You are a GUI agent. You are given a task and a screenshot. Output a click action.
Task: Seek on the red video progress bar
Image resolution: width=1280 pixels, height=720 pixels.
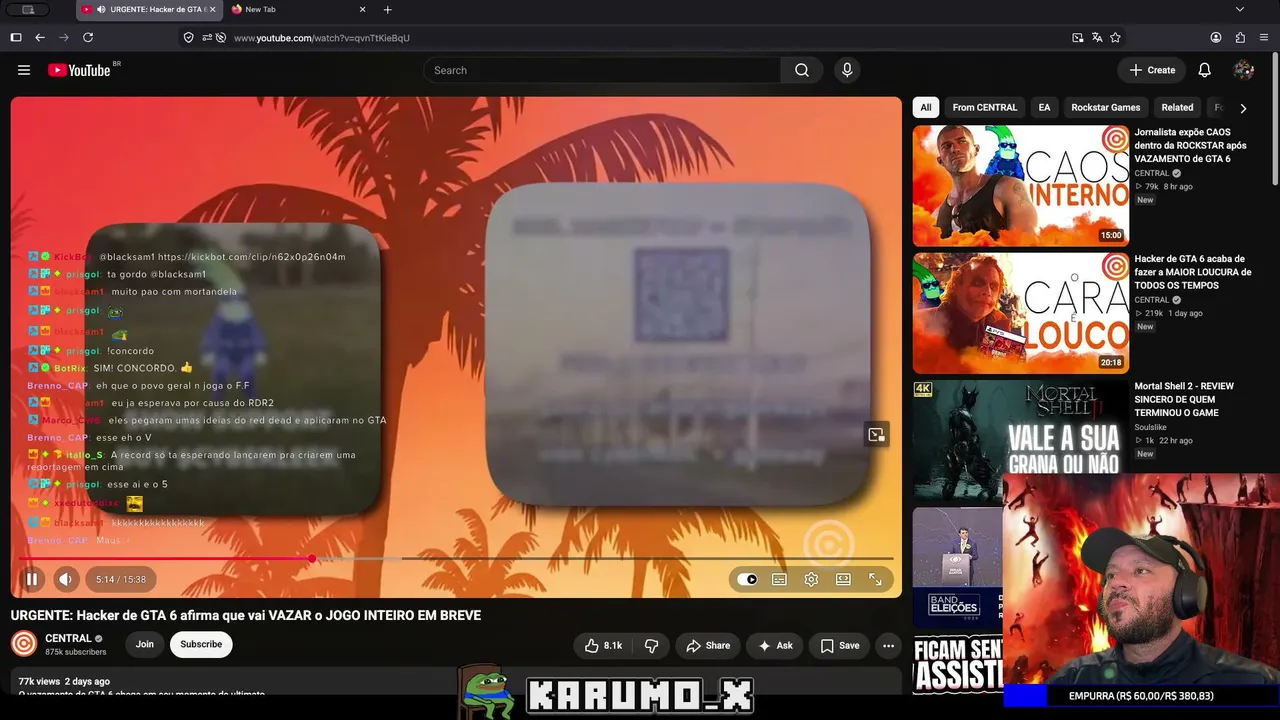(x=456, y=559)
